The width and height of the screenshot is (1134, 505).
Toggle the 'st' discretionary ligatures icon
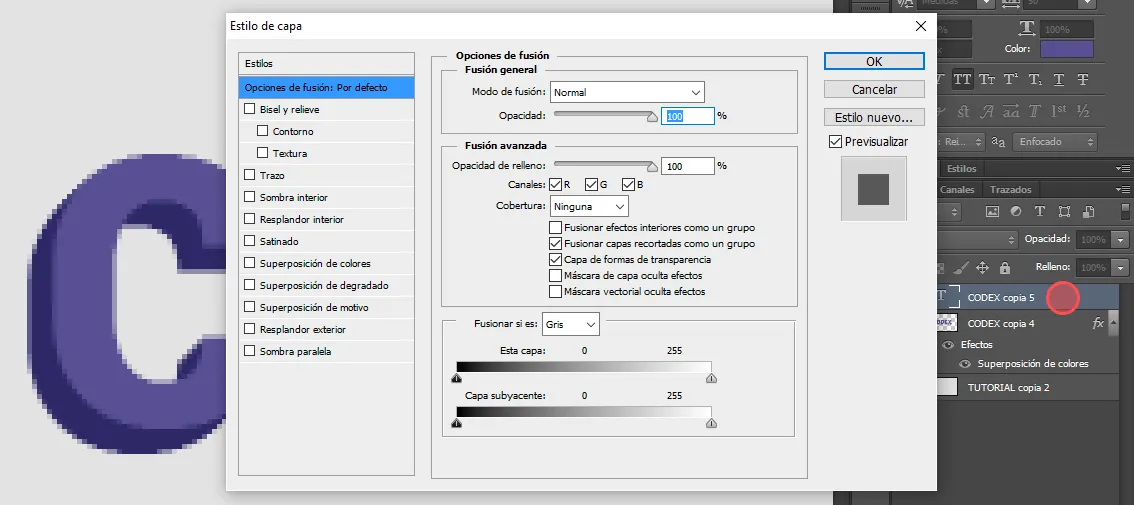tap(963, 111)
